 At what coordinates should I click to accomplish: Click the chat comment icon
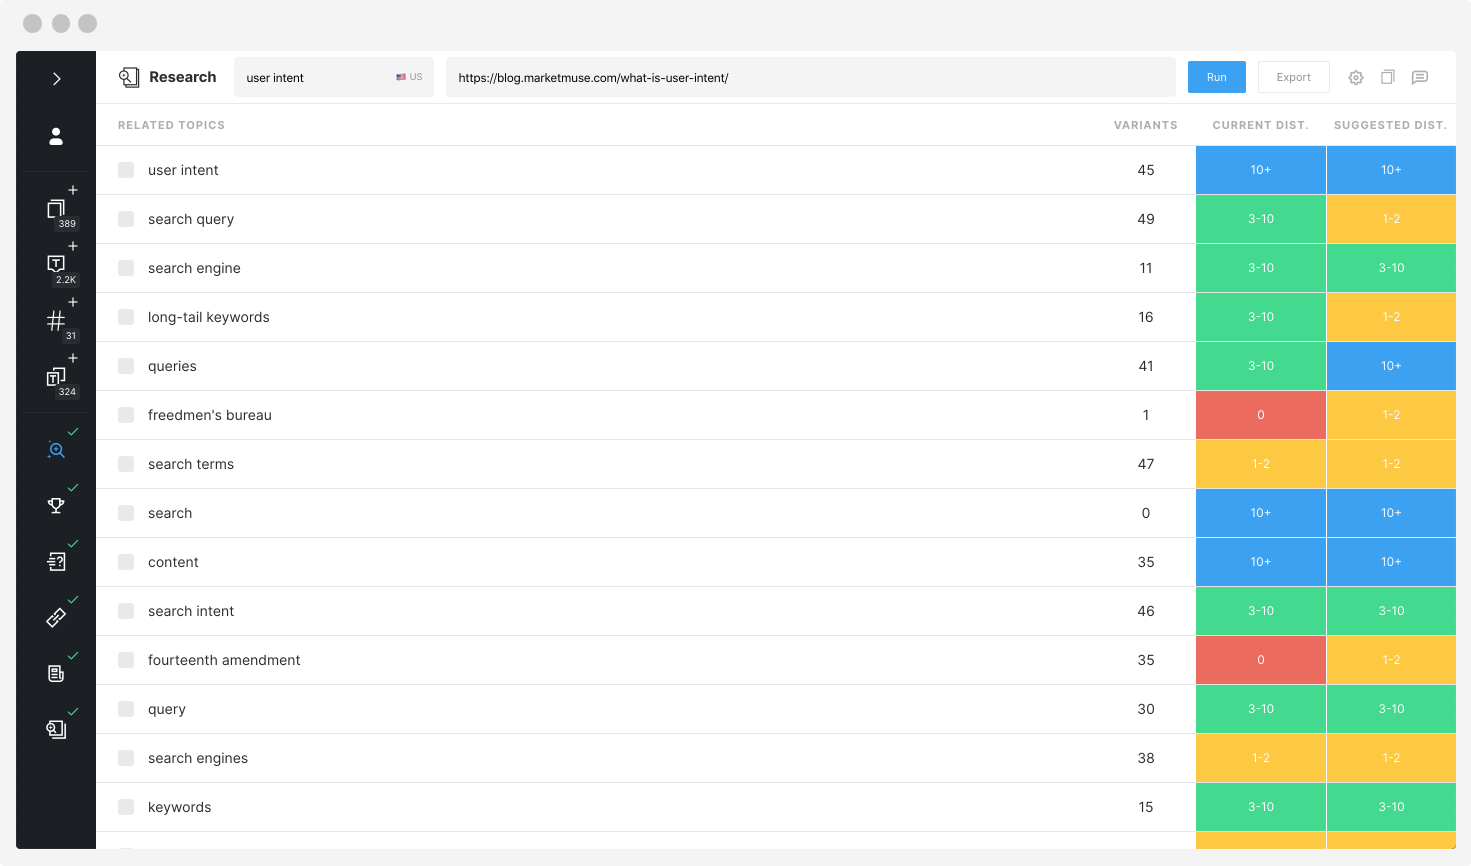1419,78
